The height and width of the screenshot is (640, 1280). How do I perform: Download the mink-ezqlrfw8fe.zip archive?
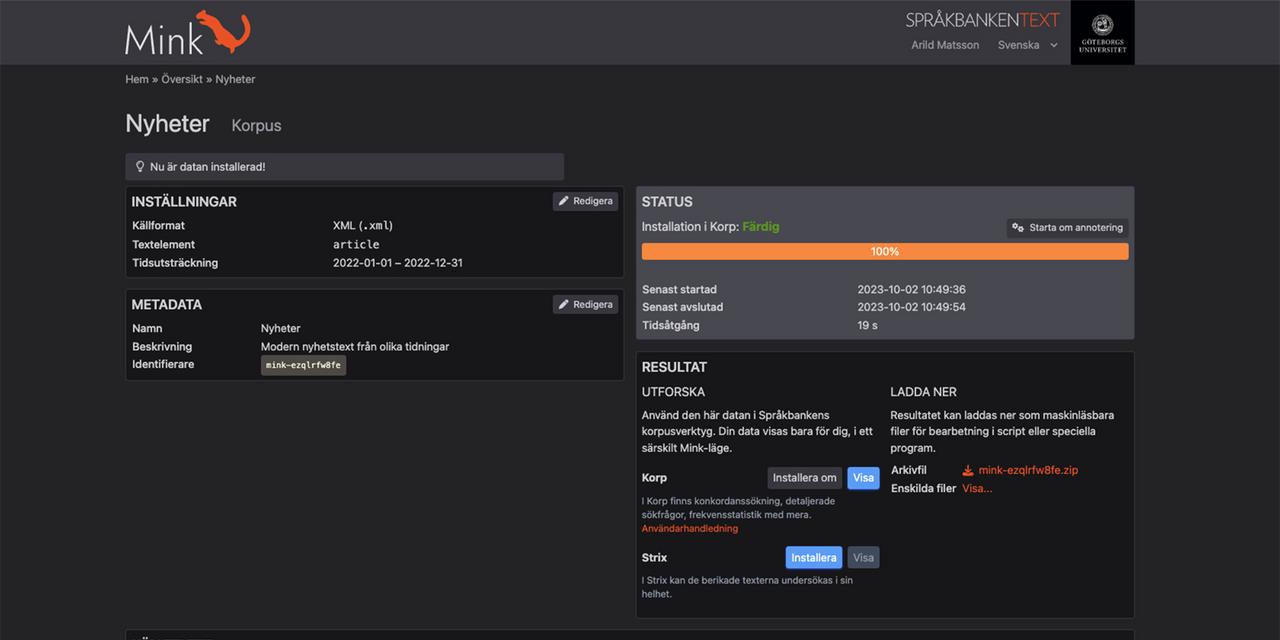coord(1028,470)
